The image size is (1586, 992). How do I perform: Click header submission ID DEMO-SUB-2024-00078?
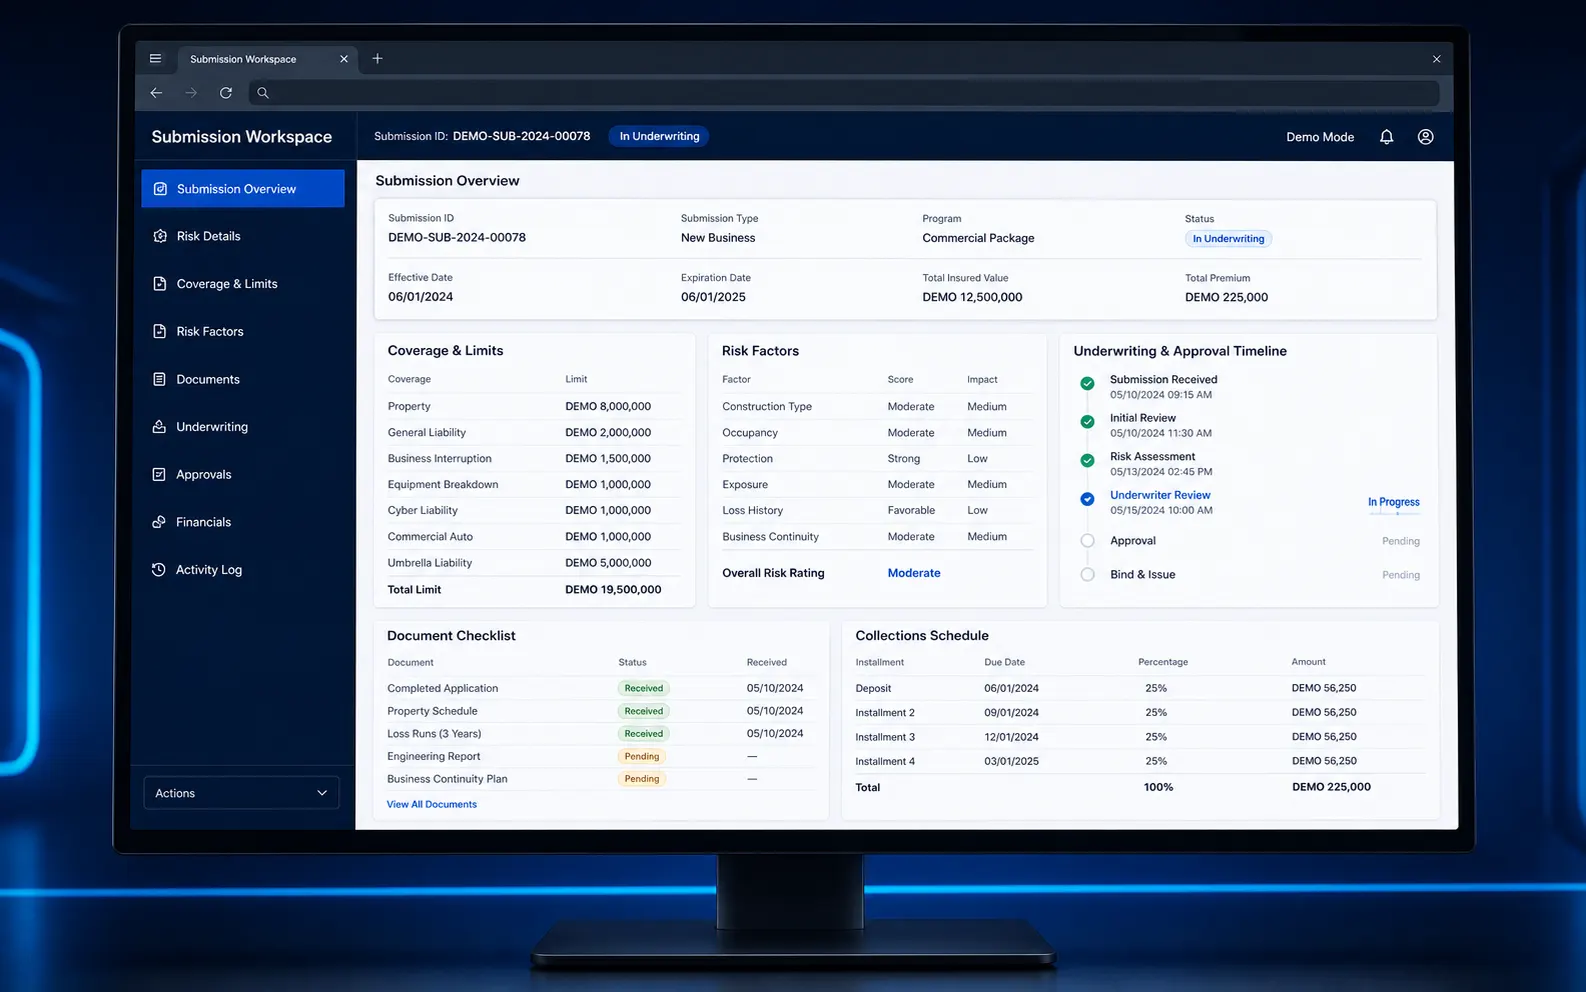coord(521,136)
